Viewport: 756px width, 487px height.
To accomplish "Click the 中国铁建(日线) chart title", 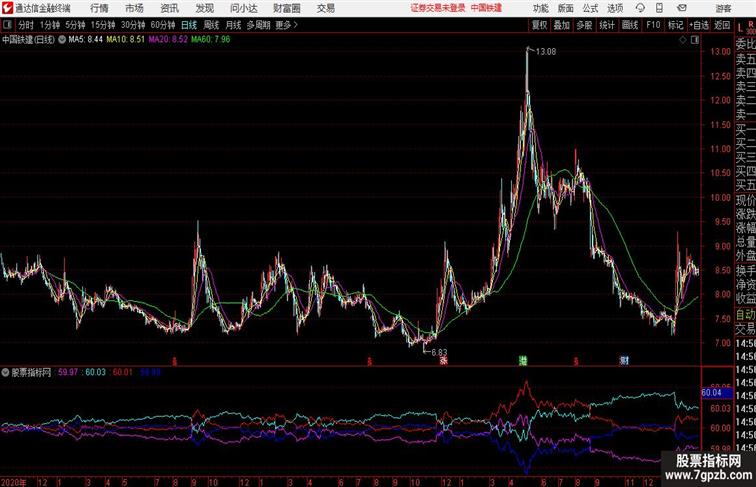I will [x=28, y=40].
